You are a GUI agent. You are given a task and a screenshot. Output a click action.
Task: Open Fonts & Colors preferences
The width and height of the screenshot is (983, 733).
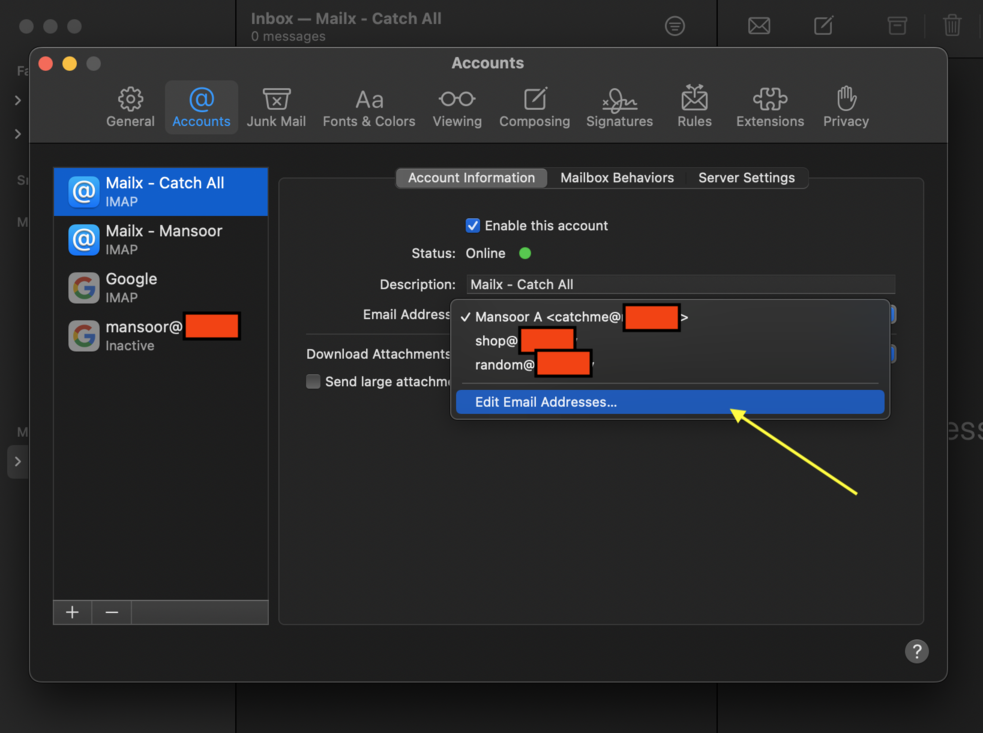[x=368, y=107]
